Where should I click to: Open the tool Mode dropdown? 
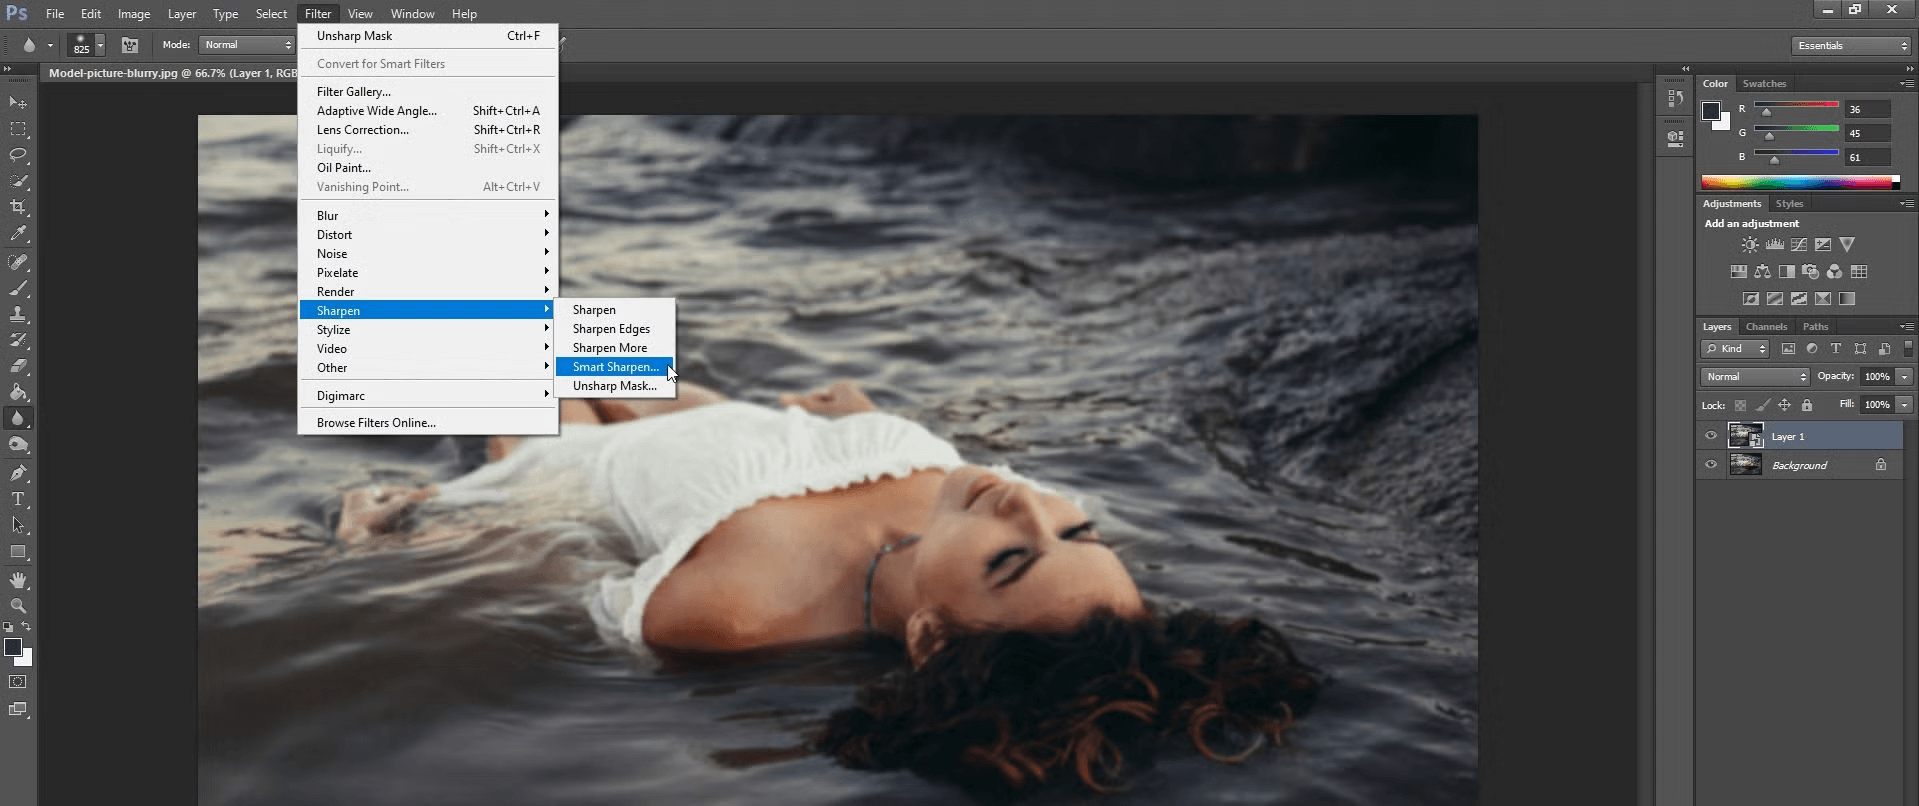tap(247, 45)
